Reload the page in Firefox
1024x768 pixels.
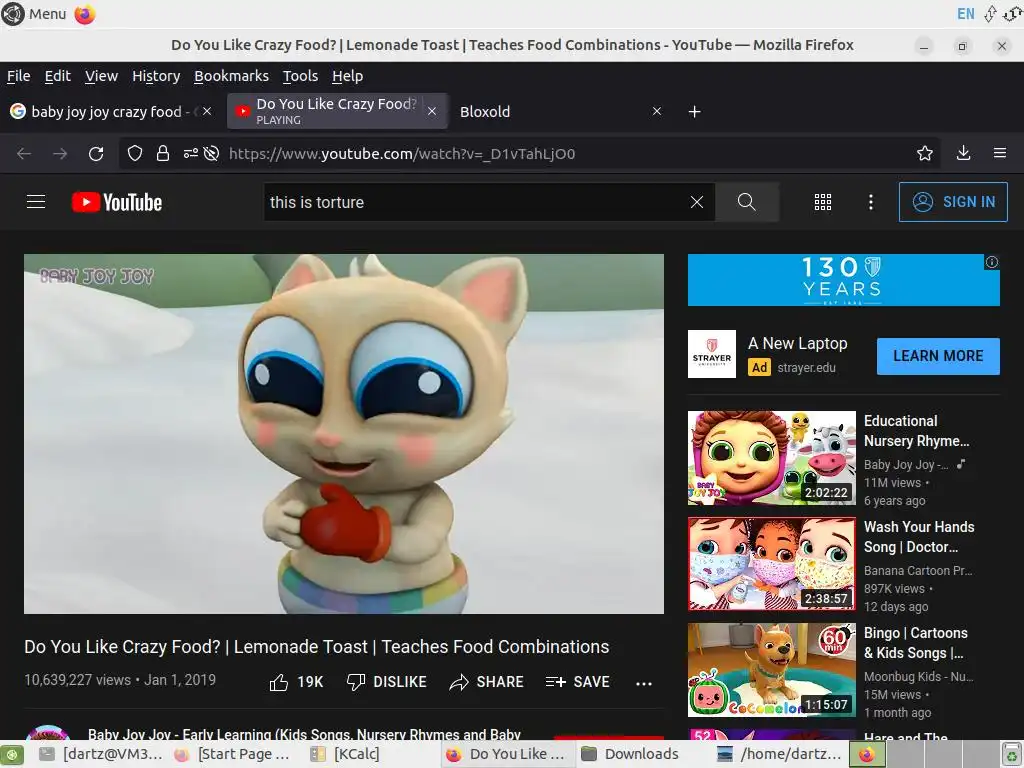(x=96, y=153)
